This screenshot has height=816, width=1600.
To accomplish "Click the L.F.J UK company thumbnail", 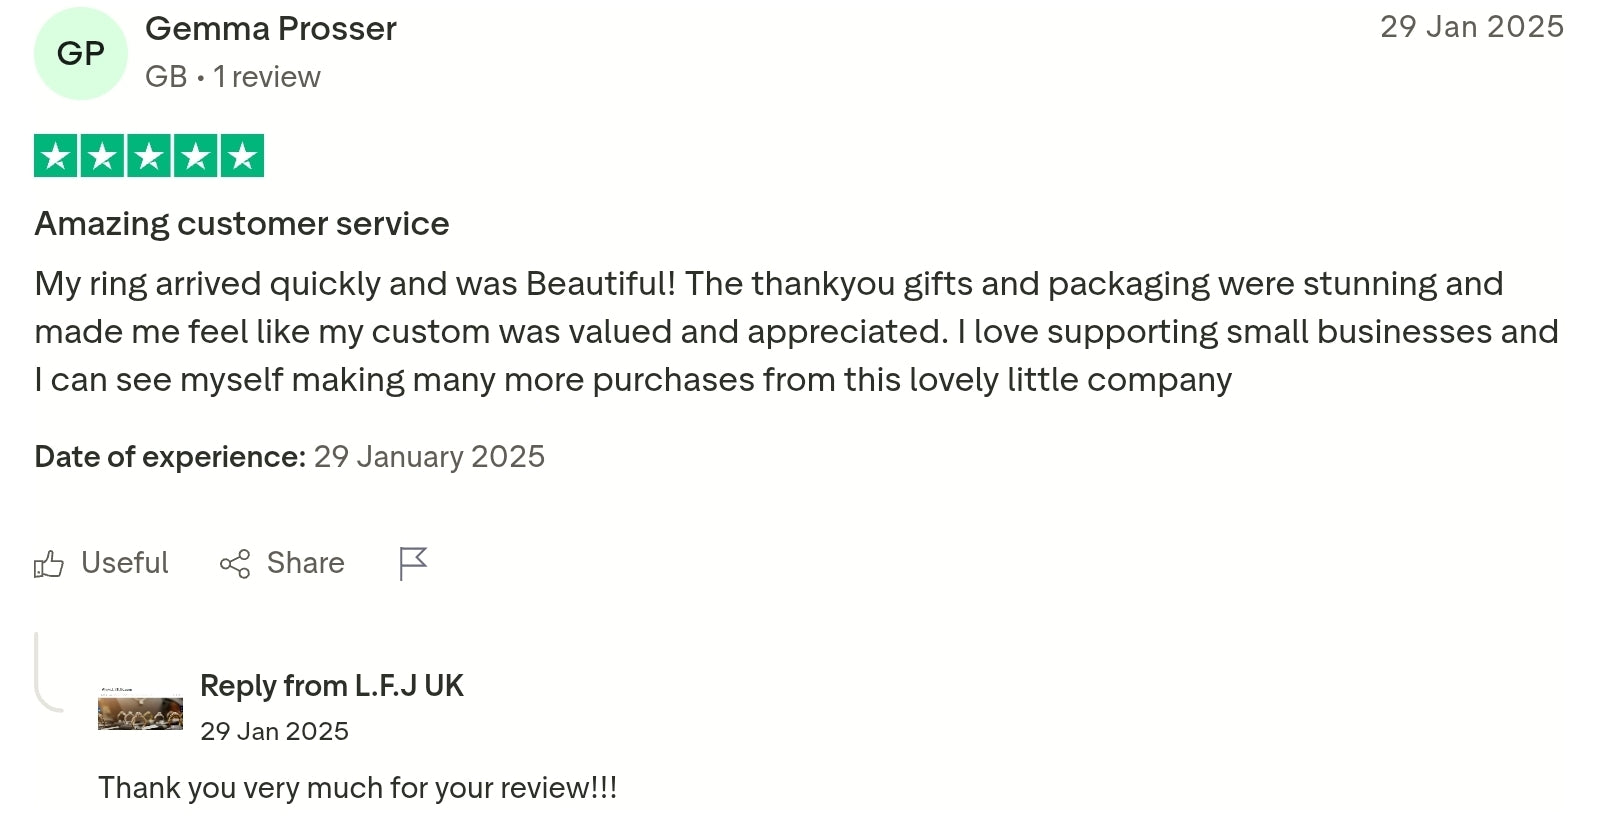I will (140, 709).
